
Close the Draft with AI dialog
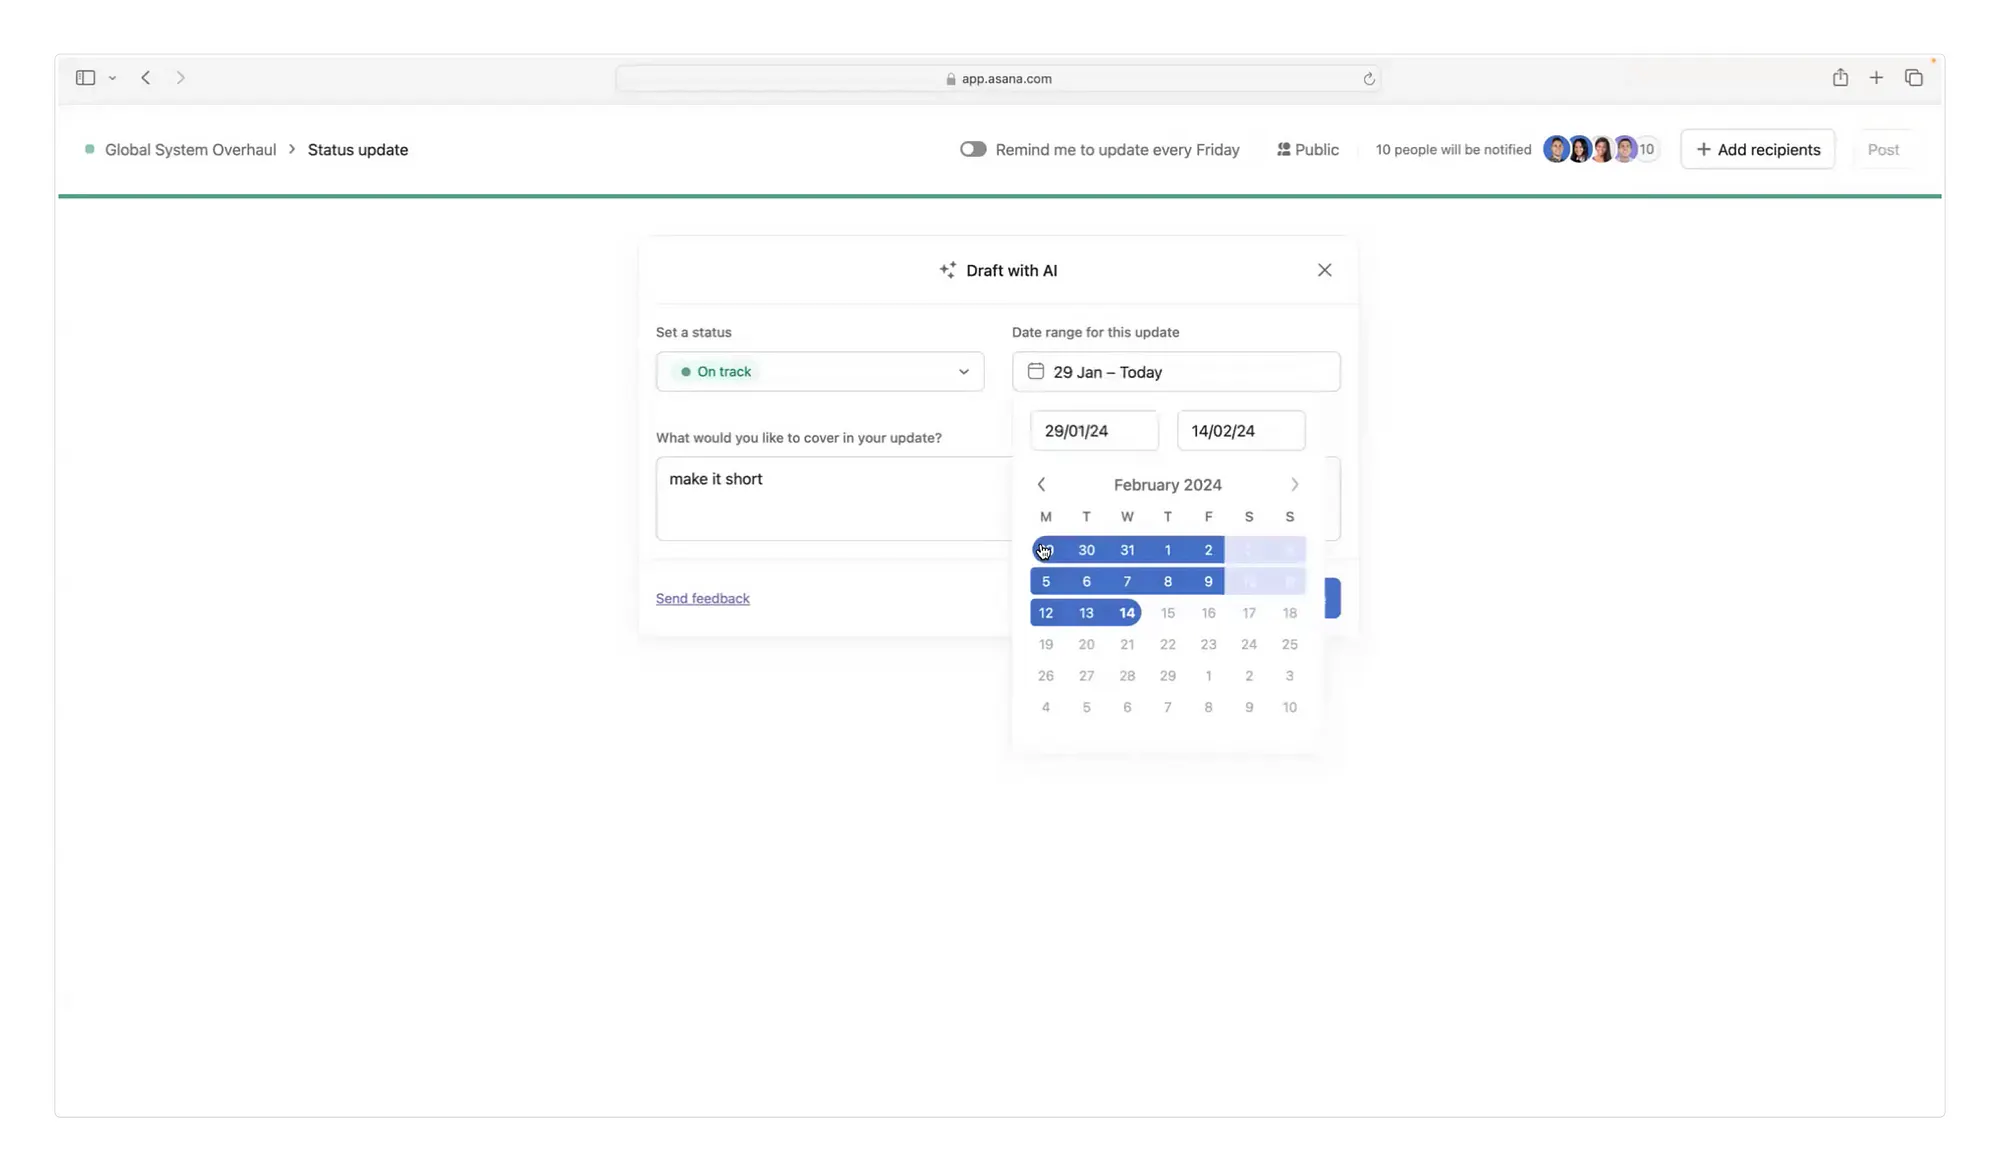[x=1324, y=270]
